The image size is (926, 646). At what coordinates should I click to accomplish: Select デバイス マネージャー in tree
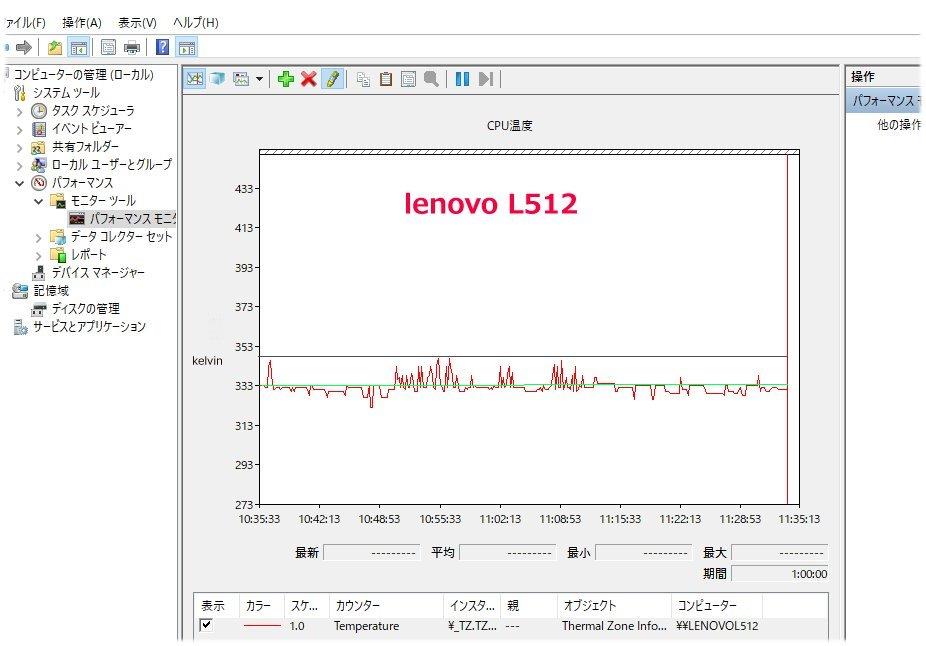click(98, 272)
